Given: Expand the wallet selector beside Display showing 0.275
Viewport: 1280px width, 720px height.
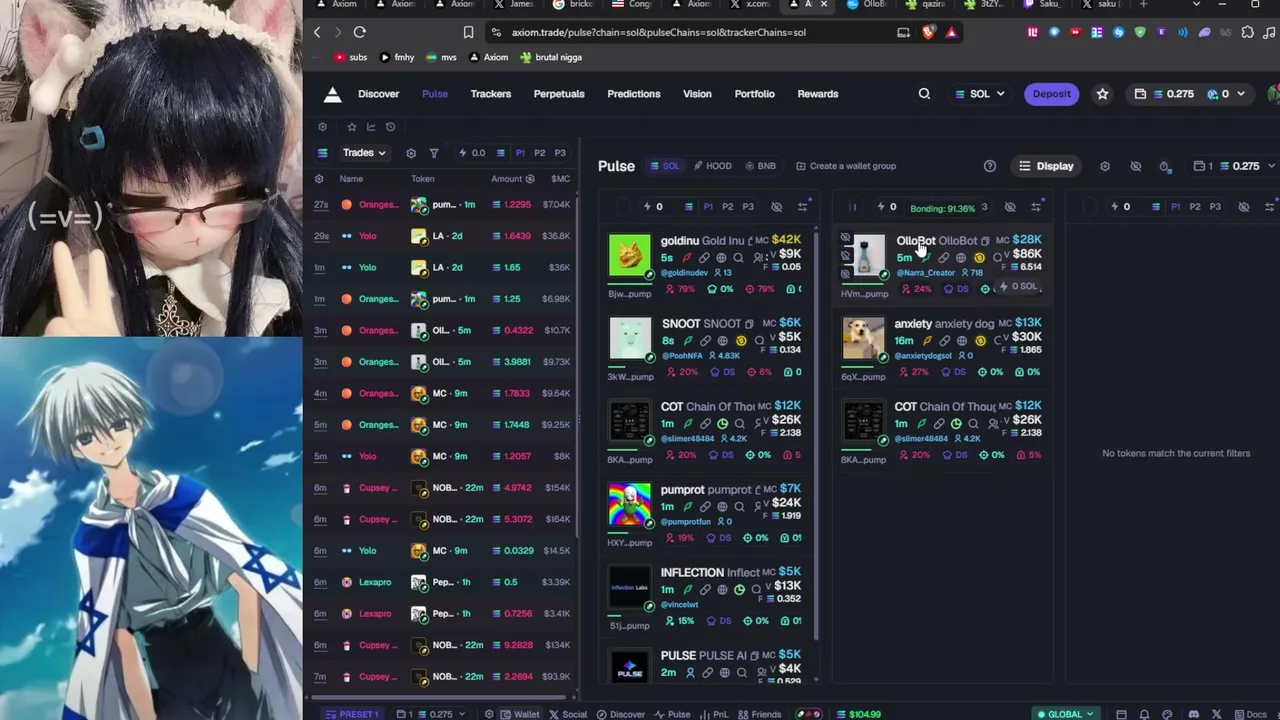Looking at the screenshot, I should point(1235,166).
